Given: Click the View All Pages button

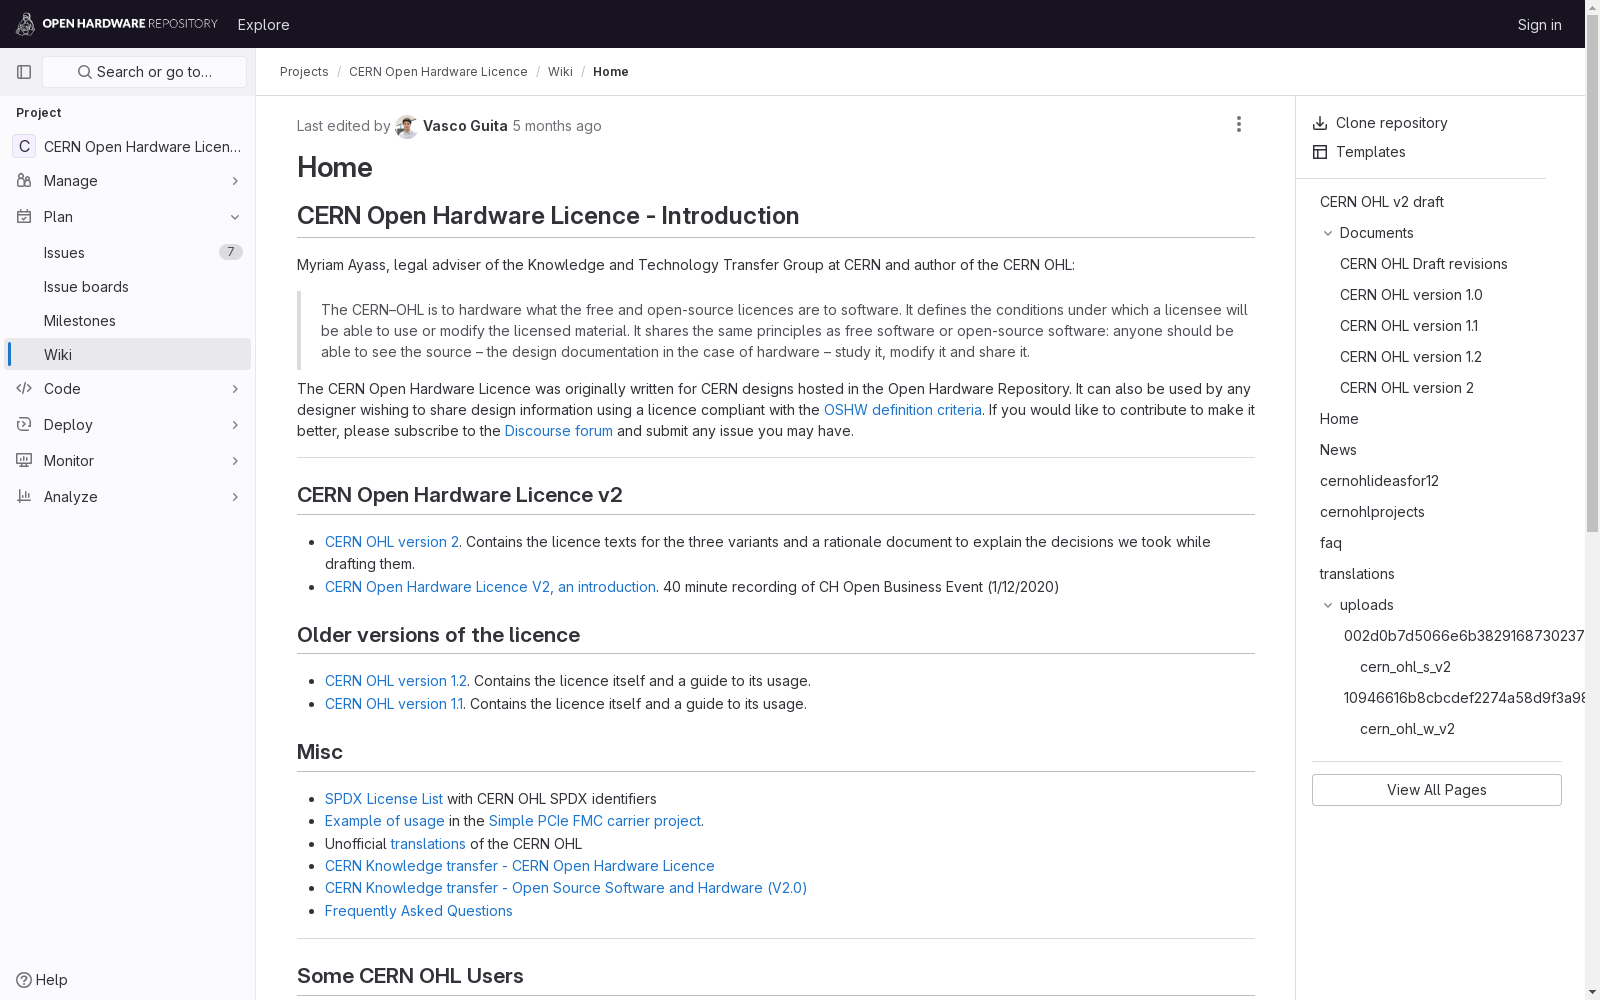Looking at the screenshot, I should (x=1437, y=790).
